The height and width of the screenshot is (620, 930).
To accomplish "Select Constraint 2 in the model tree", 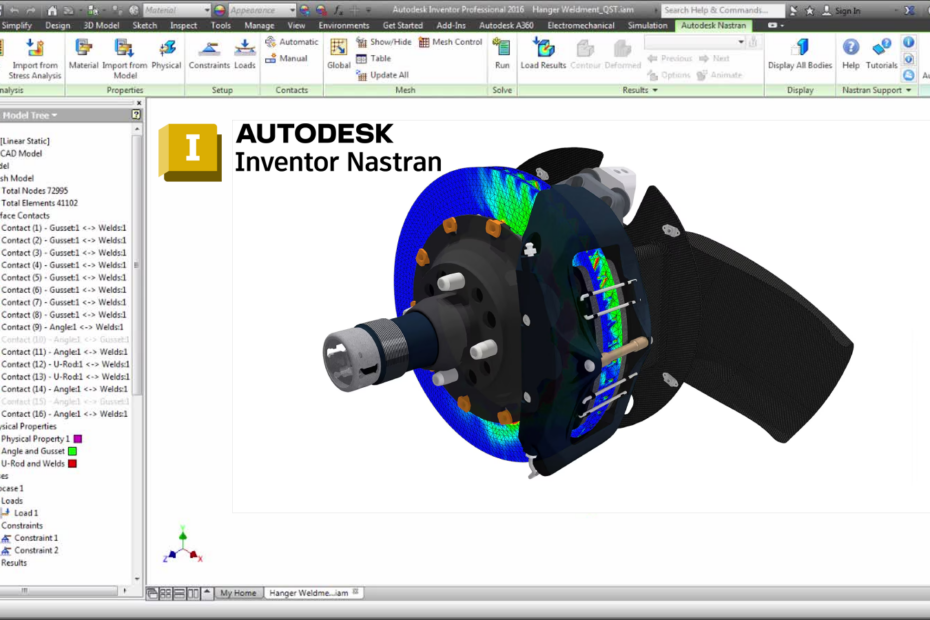I will 36,551.
